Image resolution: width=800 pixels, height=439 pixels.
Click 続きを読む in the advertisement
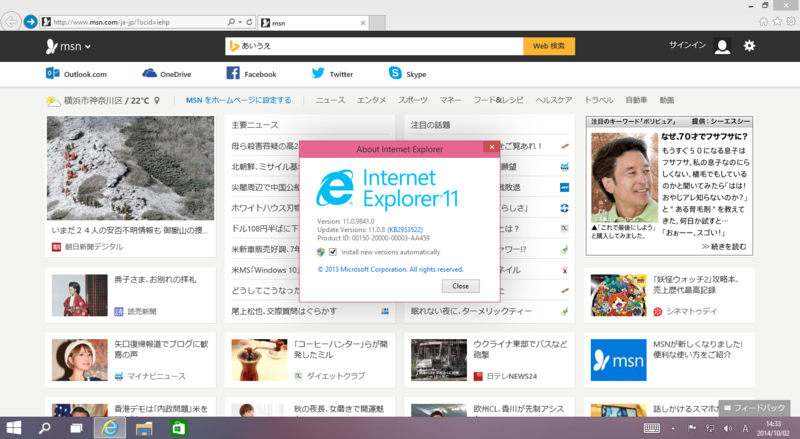[x=723, y=247]
